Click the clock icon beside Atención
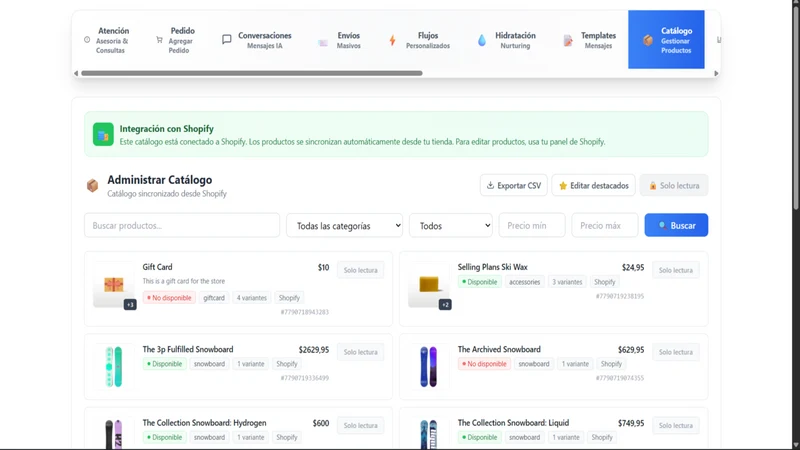Image resolution: width=800 pixels, height=450 pixels. tap(87, 40)
